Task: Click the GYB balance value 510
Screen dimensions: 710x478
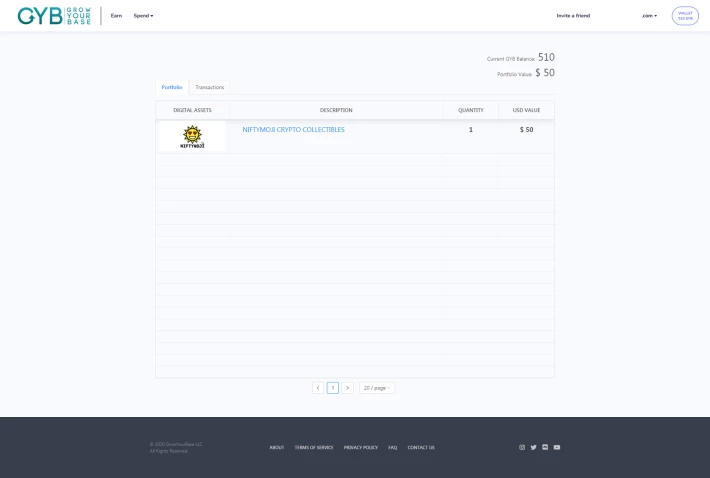Action: (x=547, y=57)
